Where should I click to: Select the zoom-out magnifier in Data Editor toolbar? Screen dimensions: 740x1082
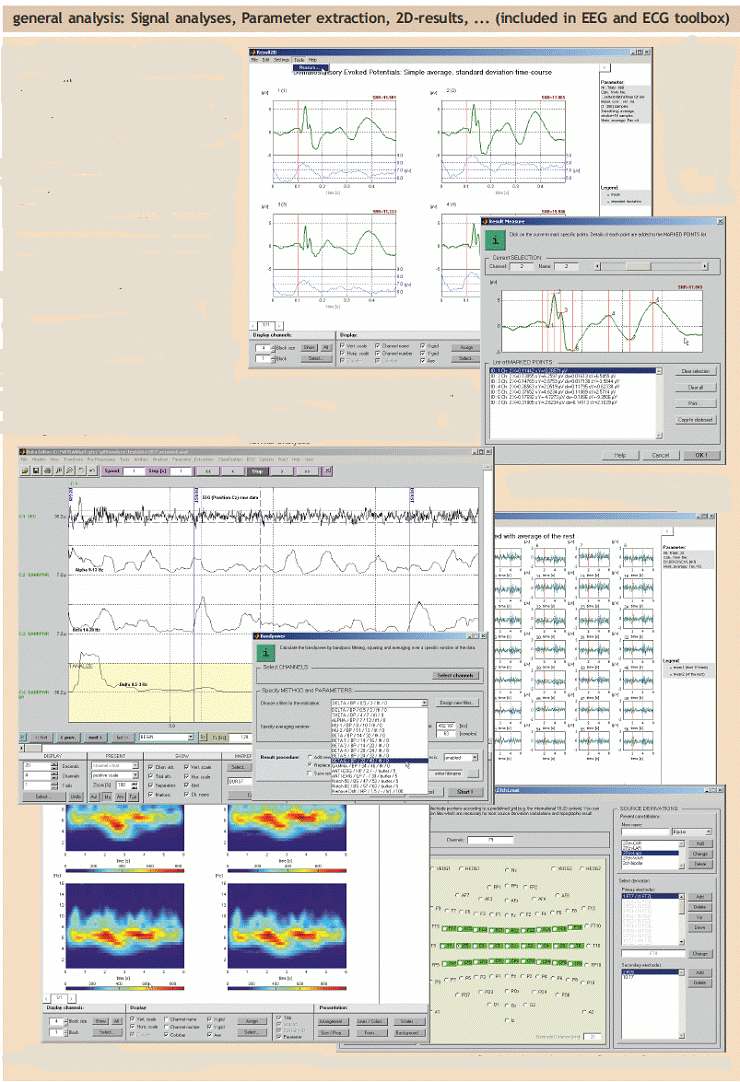tap(70, 470)
